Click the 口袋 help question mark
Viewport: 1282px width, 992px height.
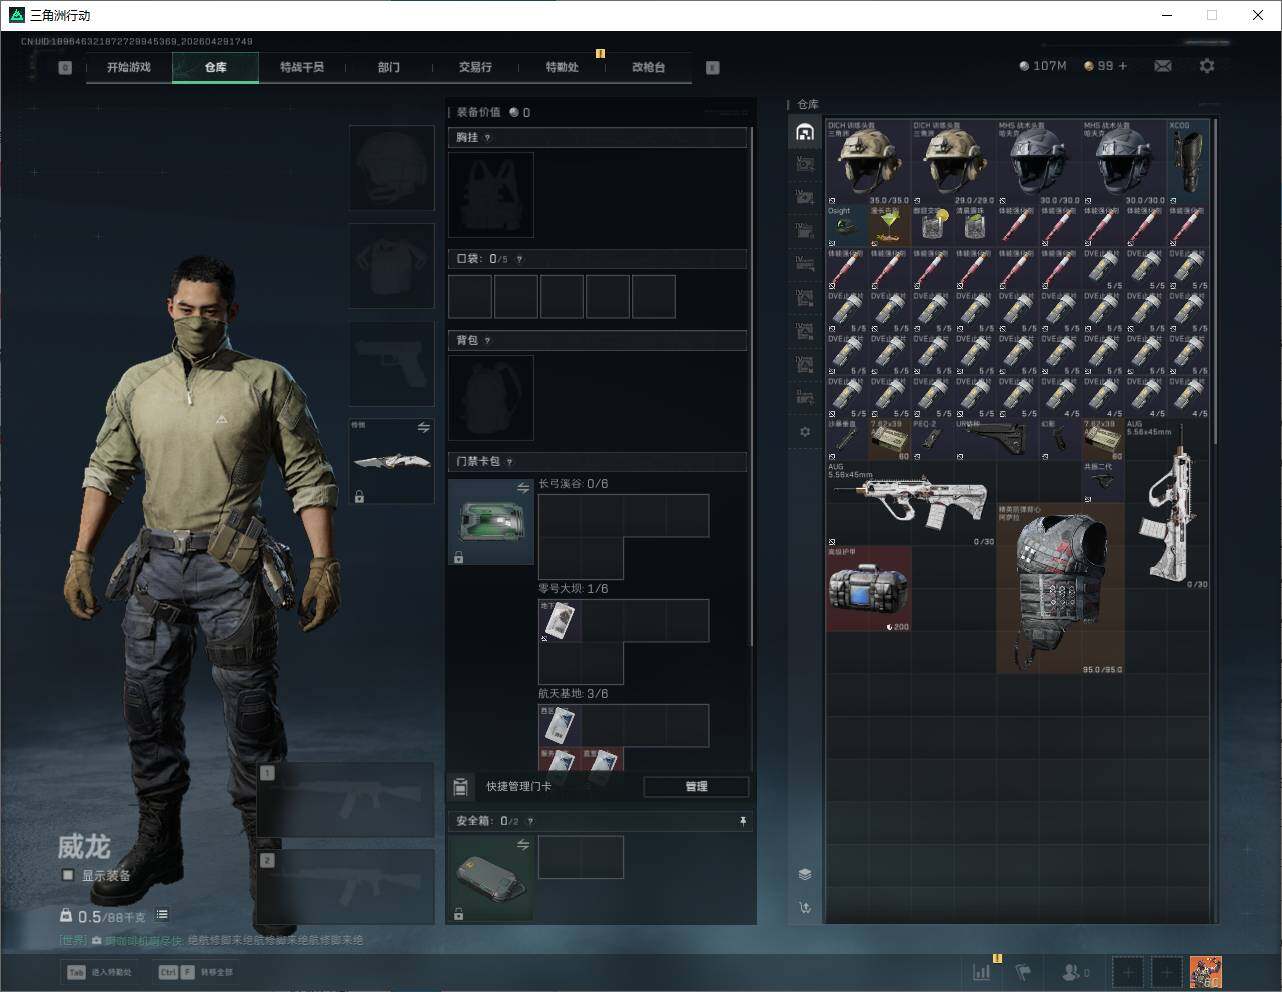click(x=519, y=259)
